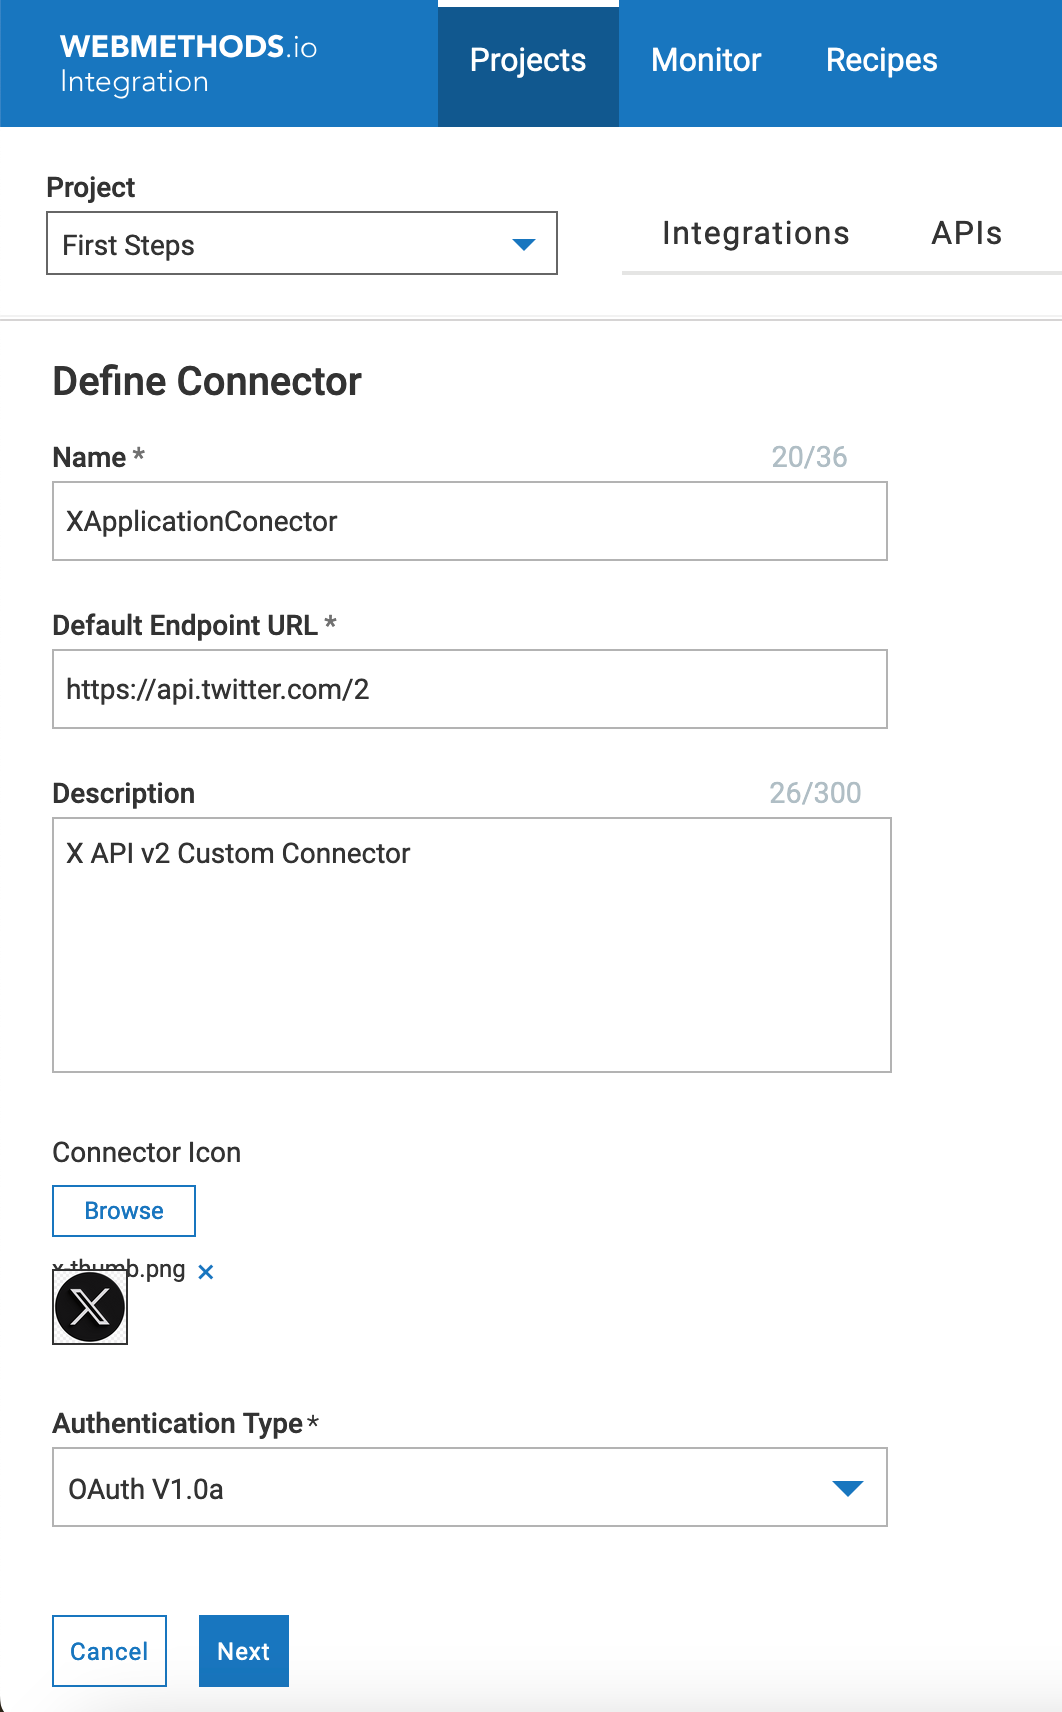This screenshot has width=1062, height=1712.
Task: Open the Monitor tab
Action: [706, 61]
